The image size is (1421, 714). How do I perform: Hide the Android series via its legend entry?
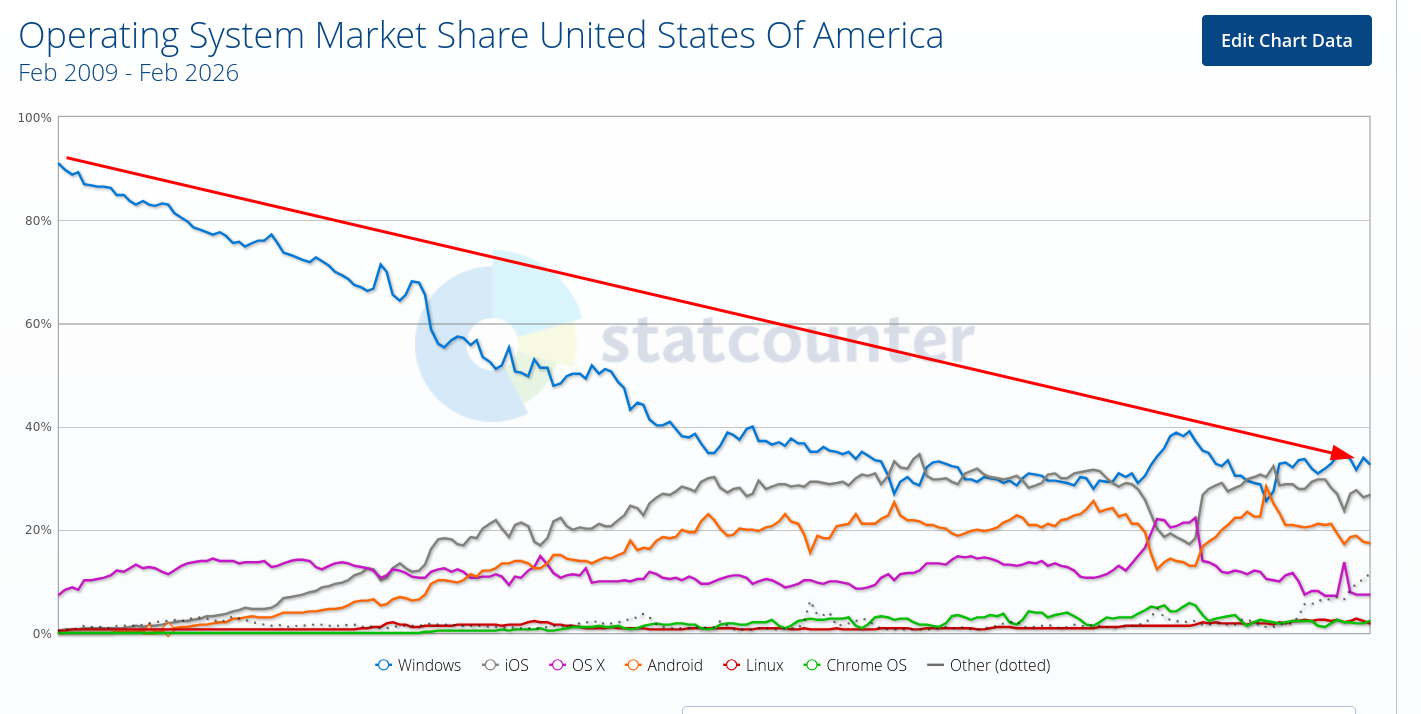click(x=664, y=665)
